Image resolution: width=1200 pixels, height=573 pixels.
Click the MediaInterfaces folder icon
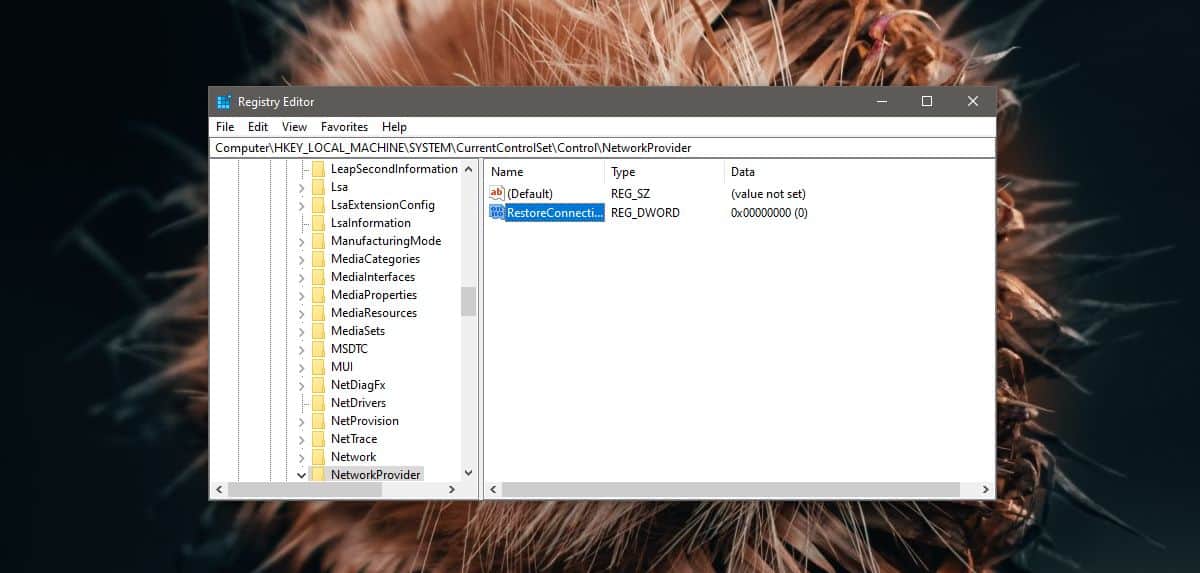tap(319, 277)
